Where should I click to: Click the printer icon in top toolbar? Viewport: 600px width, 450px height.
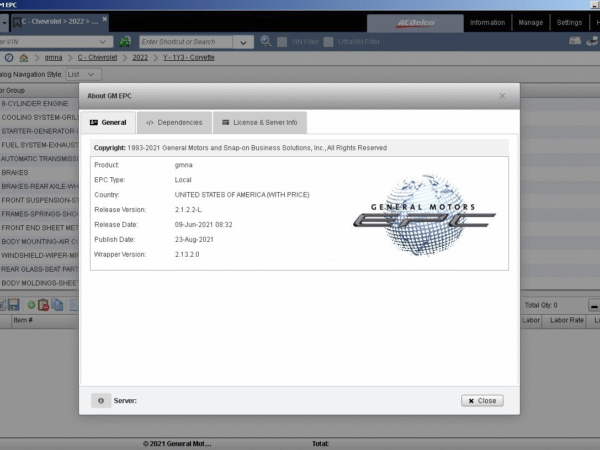pyautogui.click(x=593, y=41)
